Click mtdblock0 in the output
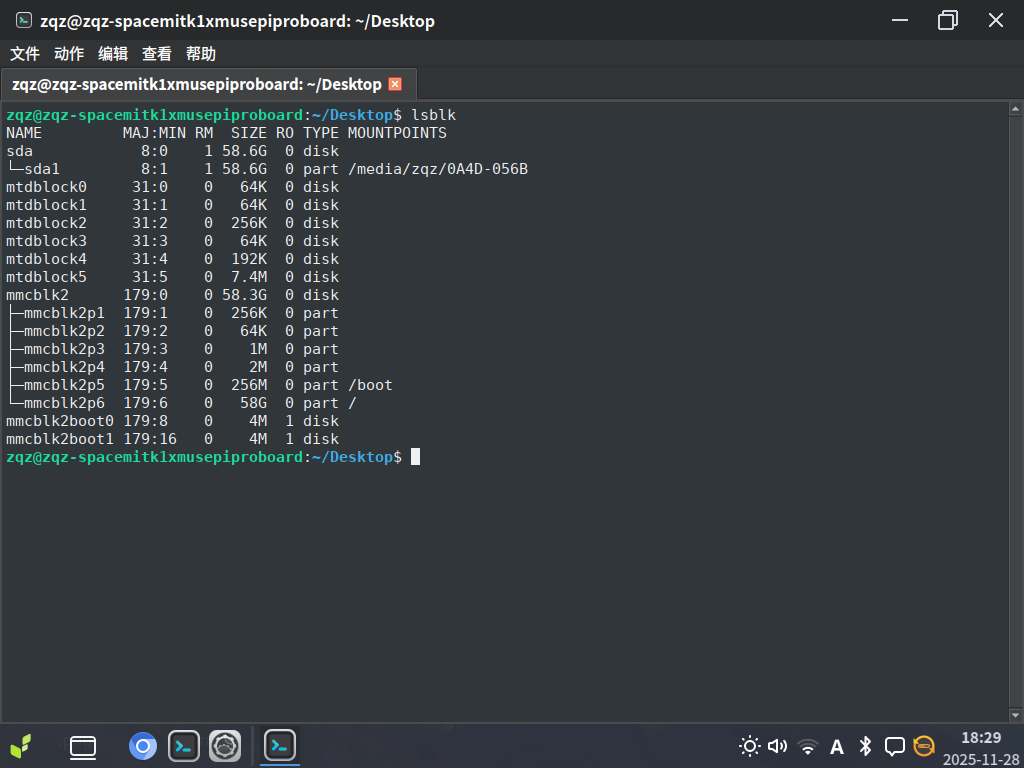This screenshot has height=768, width=1024. click(x=46, y=187)
